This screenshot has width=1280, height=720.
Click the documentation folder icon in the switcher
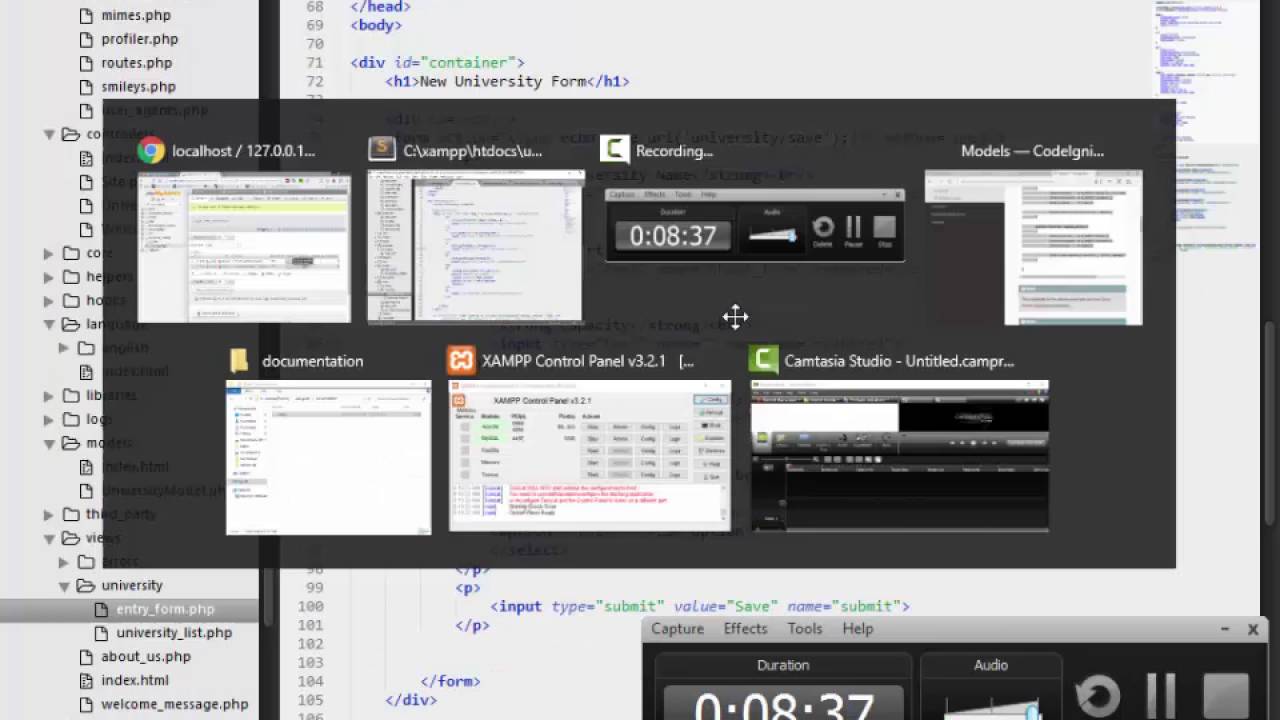pyautogui.click(x=238, y=361)
